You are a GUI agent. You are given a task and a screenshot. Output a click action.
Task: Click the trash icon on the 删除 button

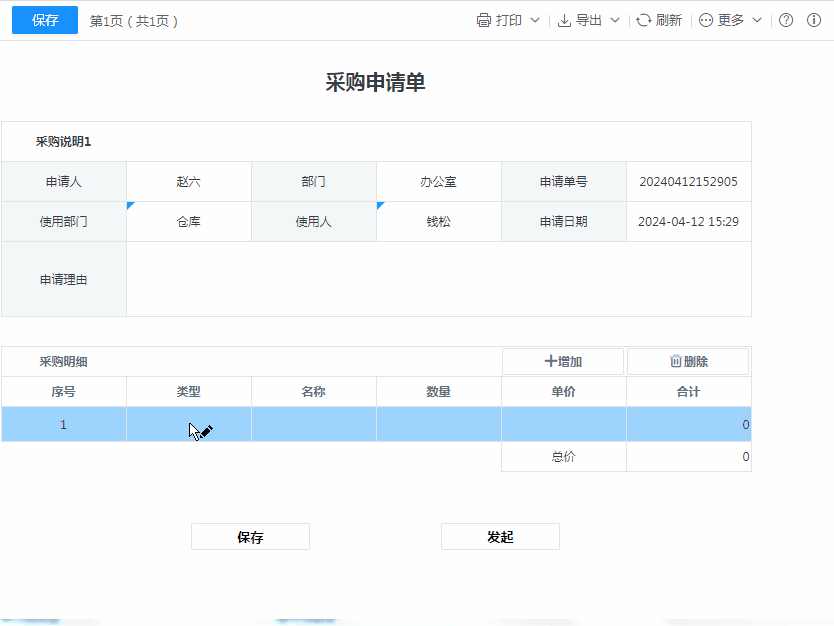click(676, 361)
